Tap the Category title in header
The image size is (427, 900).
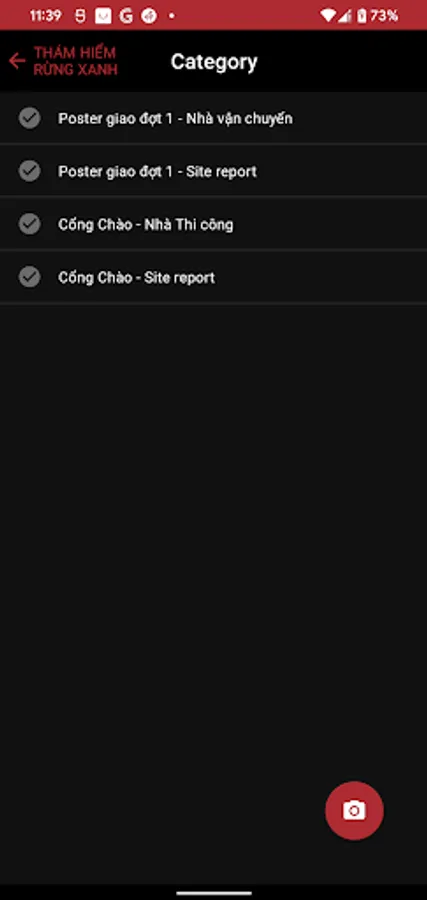tap(214, 61)
